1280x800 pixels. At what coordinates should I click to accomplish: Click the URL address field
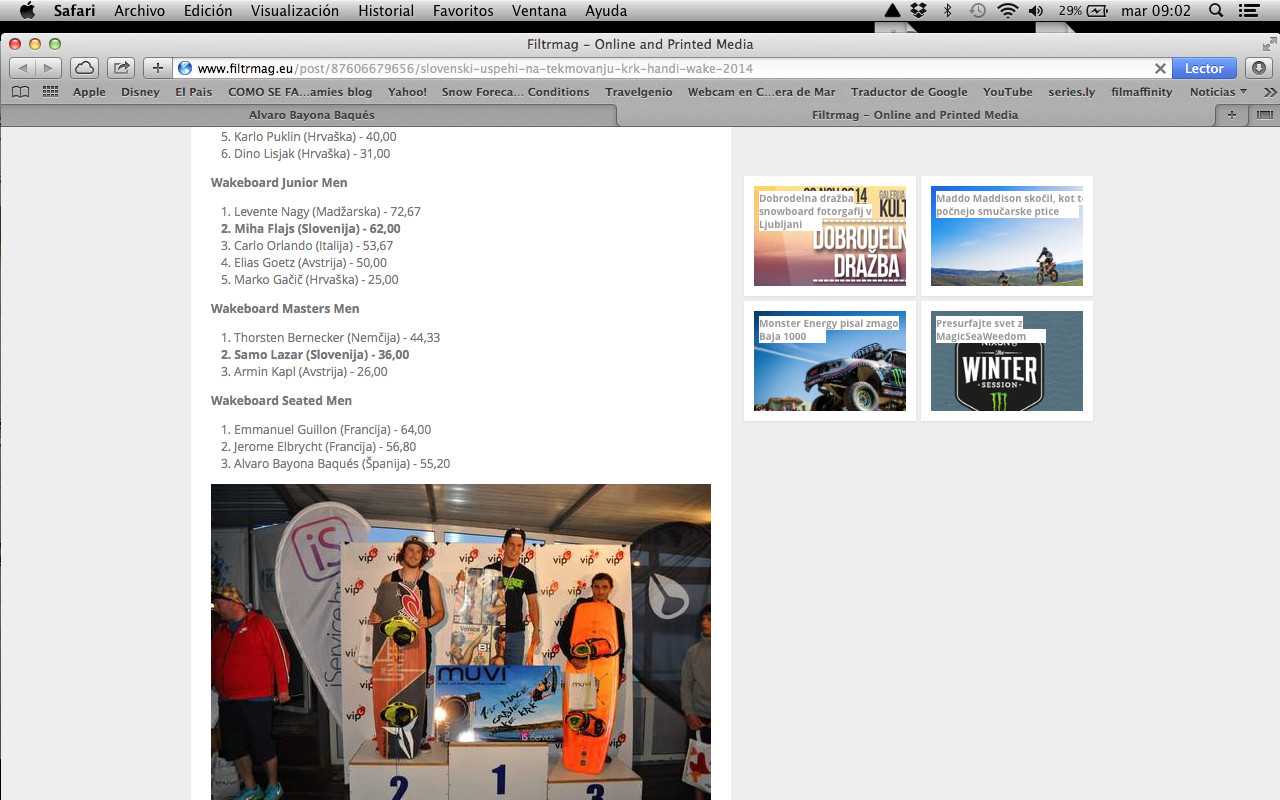670,68
